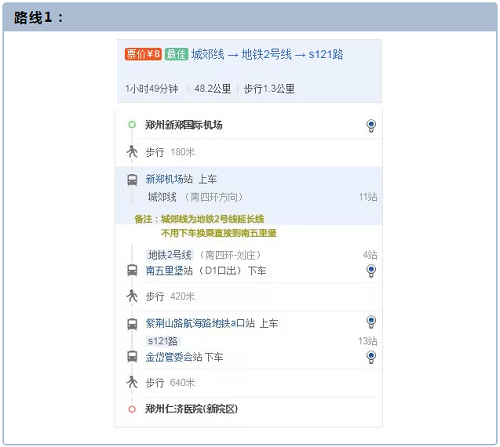
Task: Select the 地铁2号线 line label
Action: [x=170, y=255]
